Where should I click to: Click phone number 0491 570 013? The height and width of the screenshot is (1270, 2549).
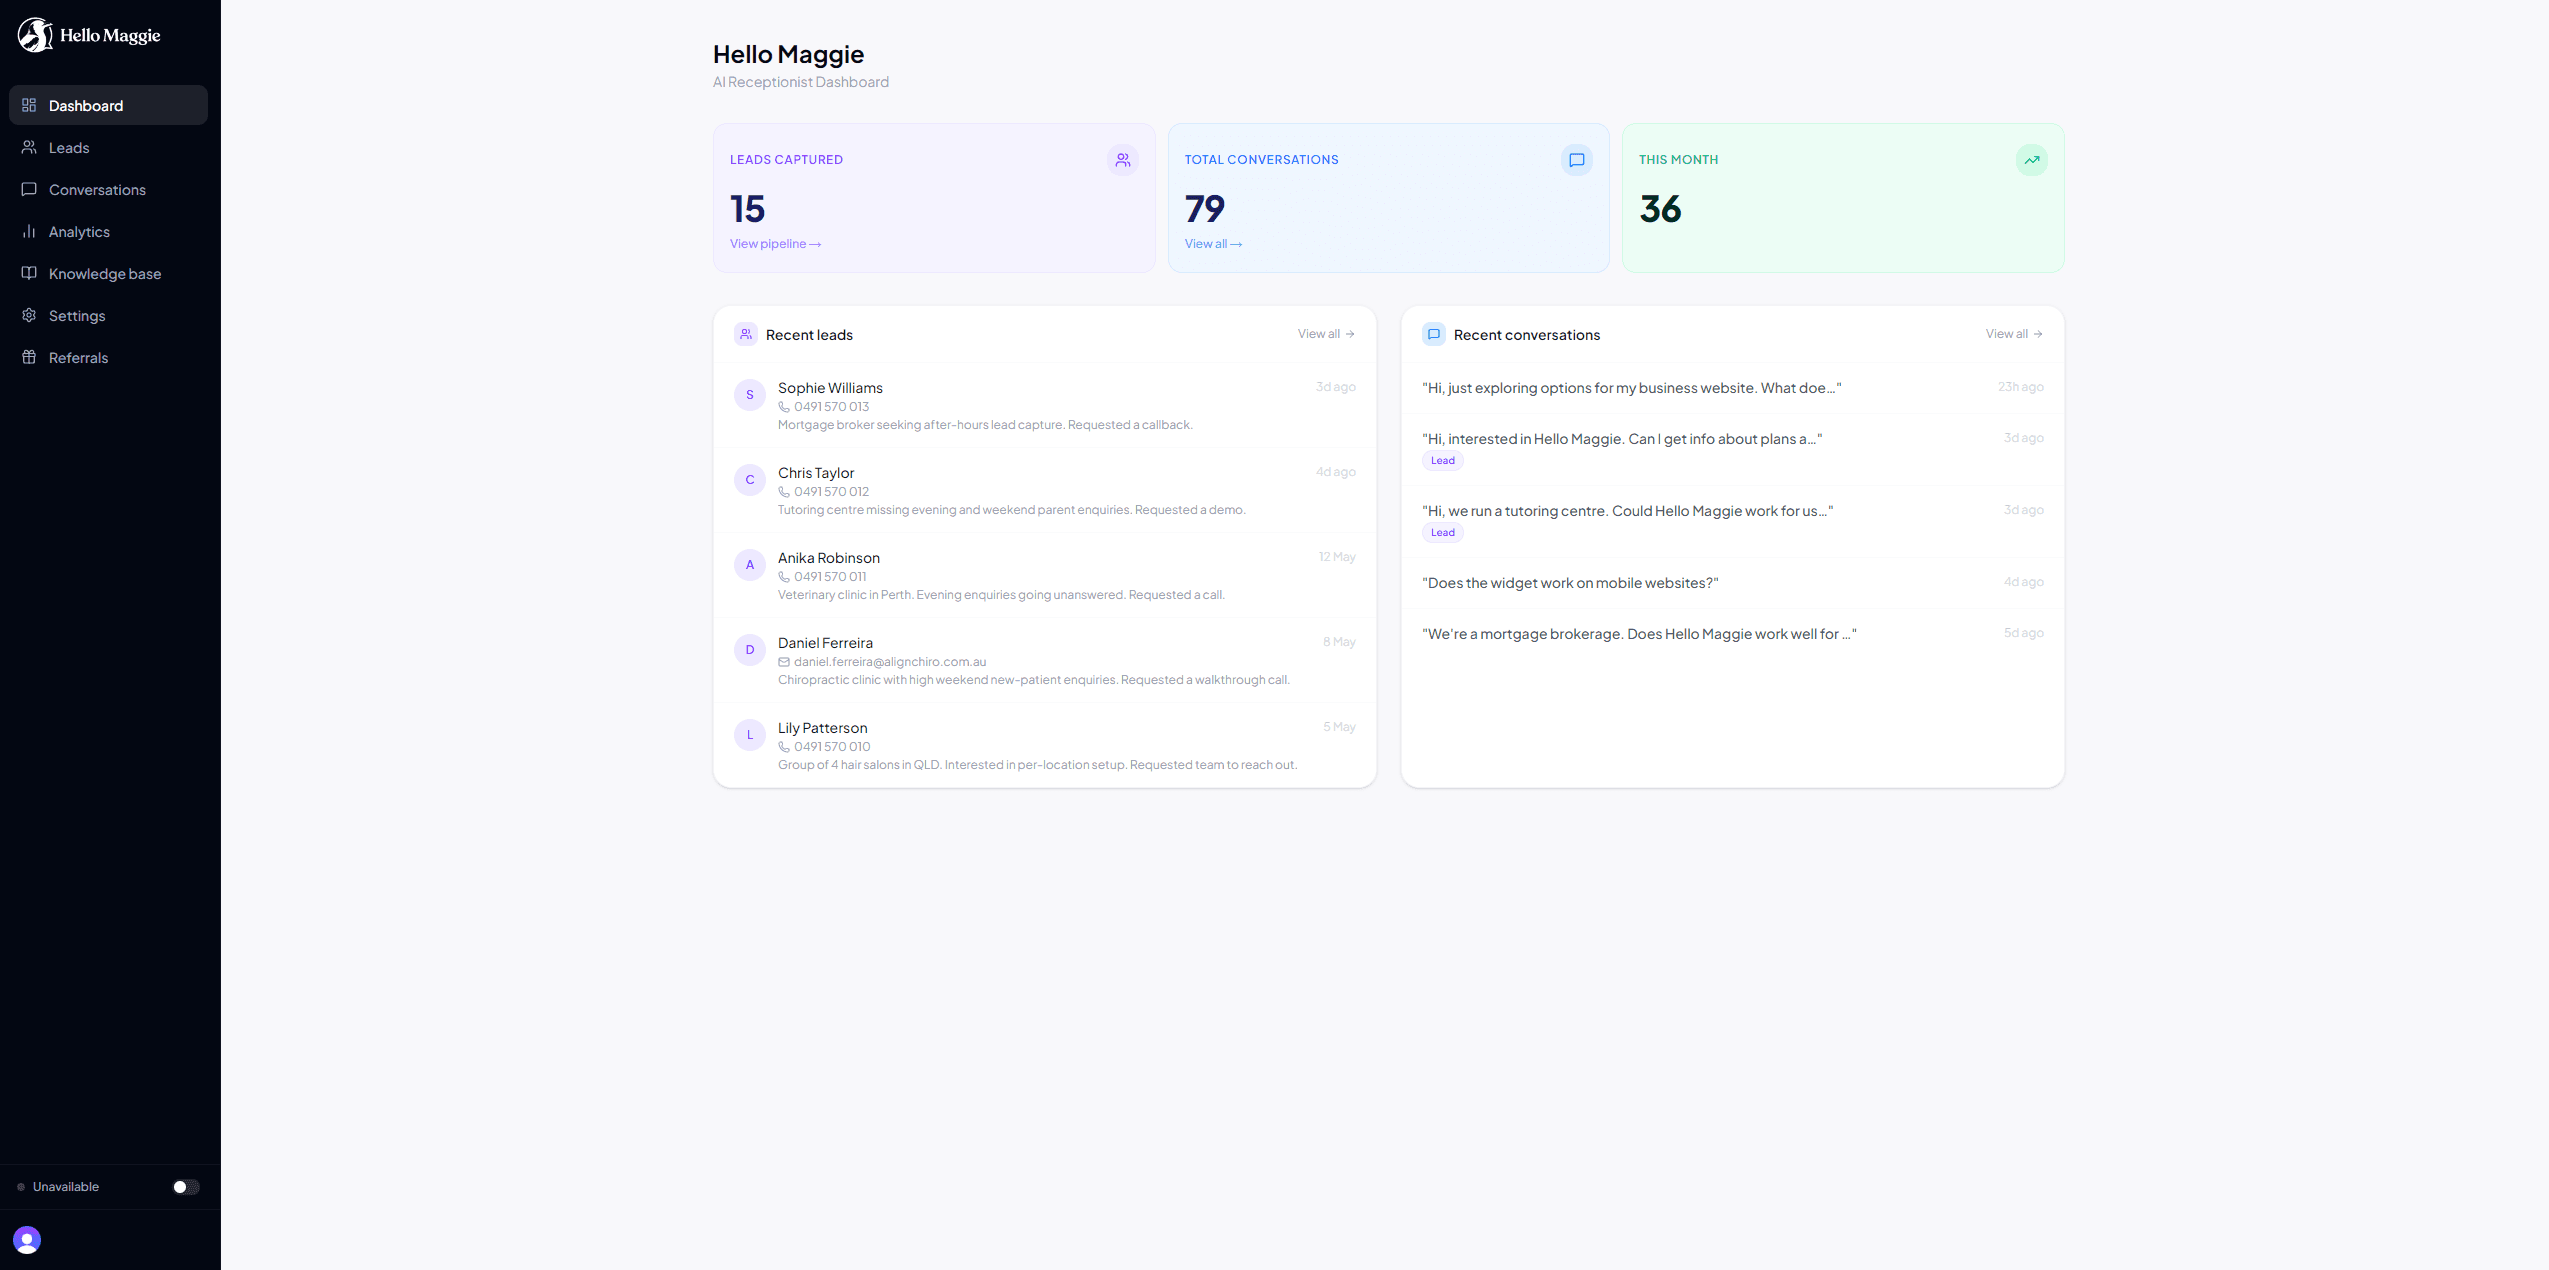point(831,407)
